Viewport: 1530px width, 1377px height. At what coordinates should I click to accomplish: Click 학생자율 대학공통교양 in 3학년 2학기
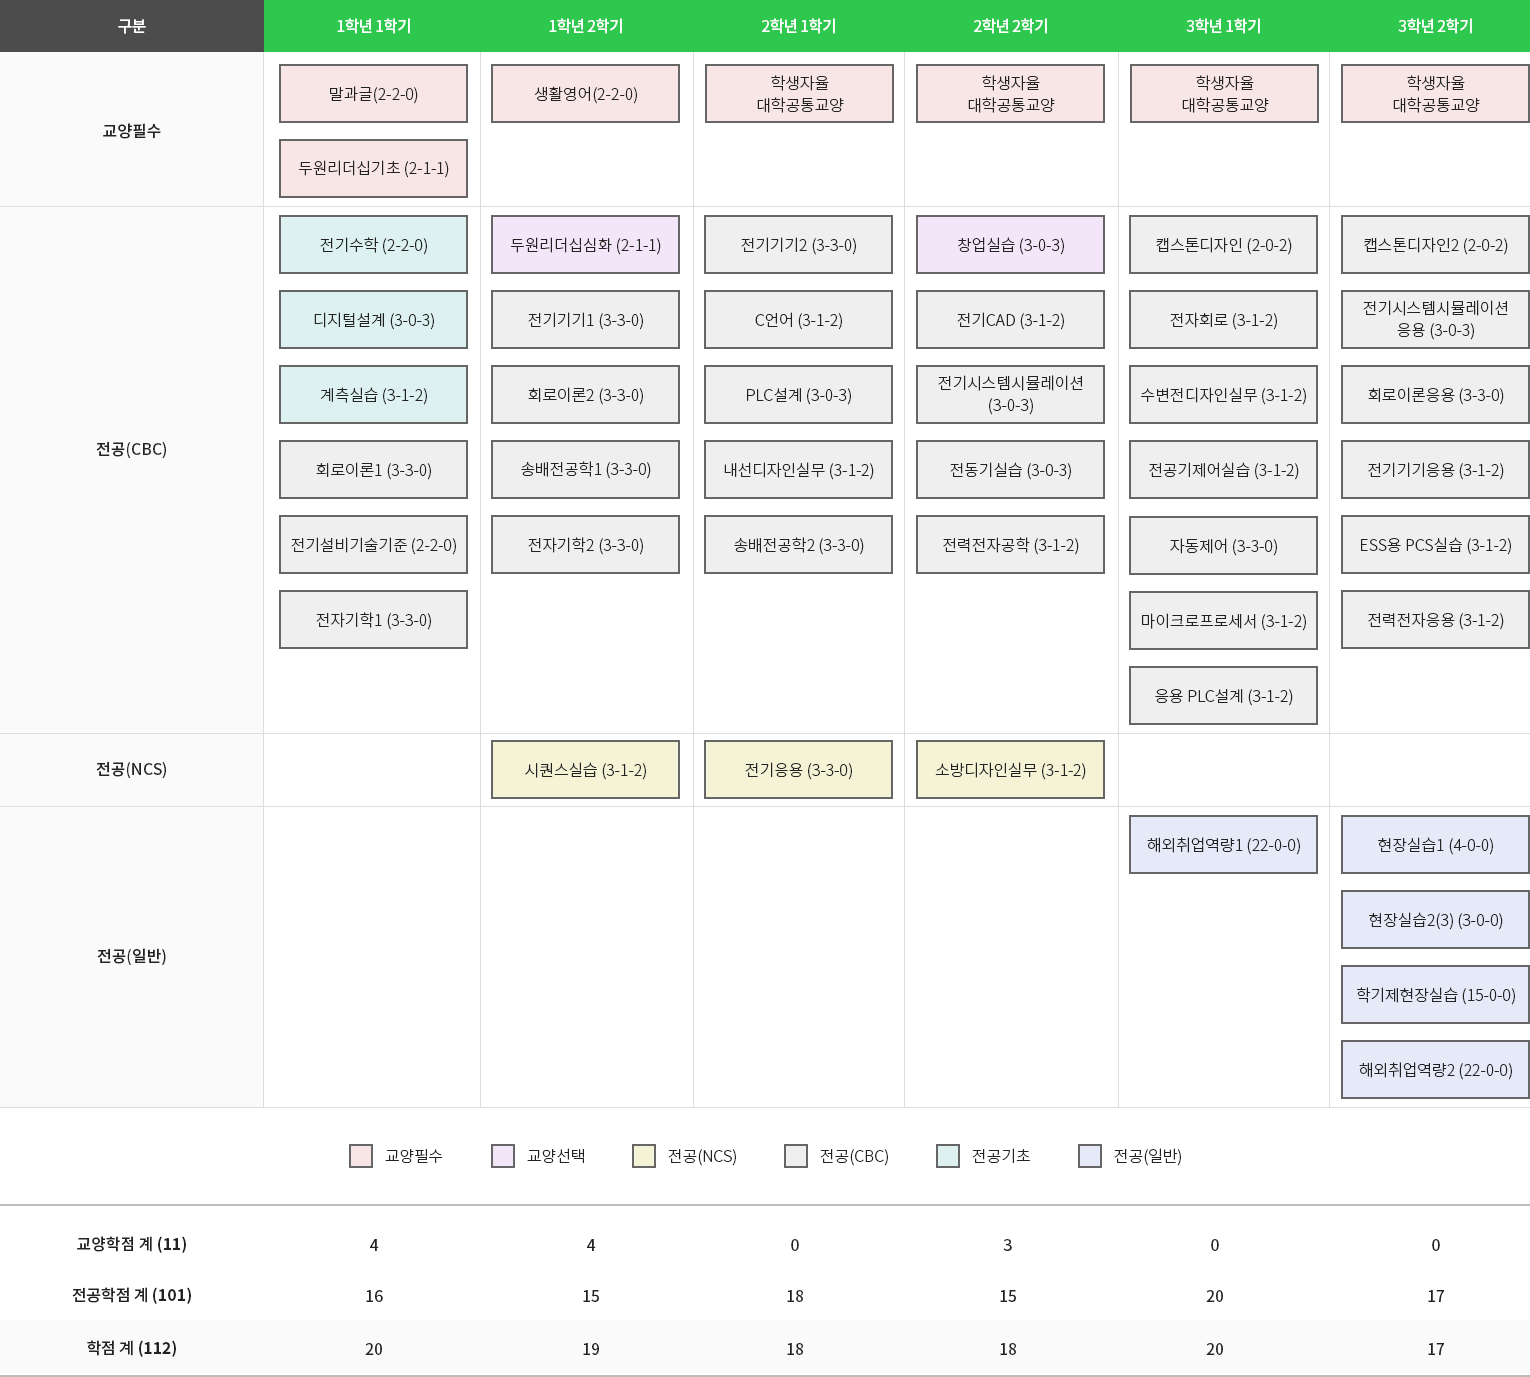click(x=1435, y=94)
